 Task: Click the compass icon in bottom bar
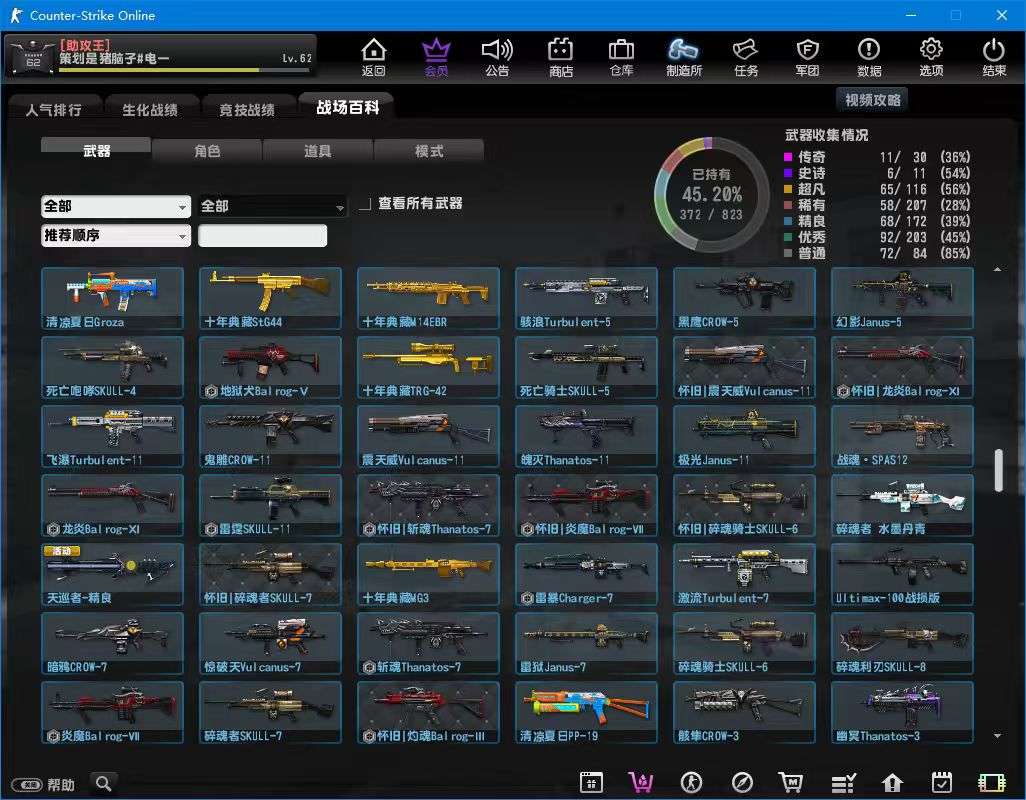tap(742, 782)
